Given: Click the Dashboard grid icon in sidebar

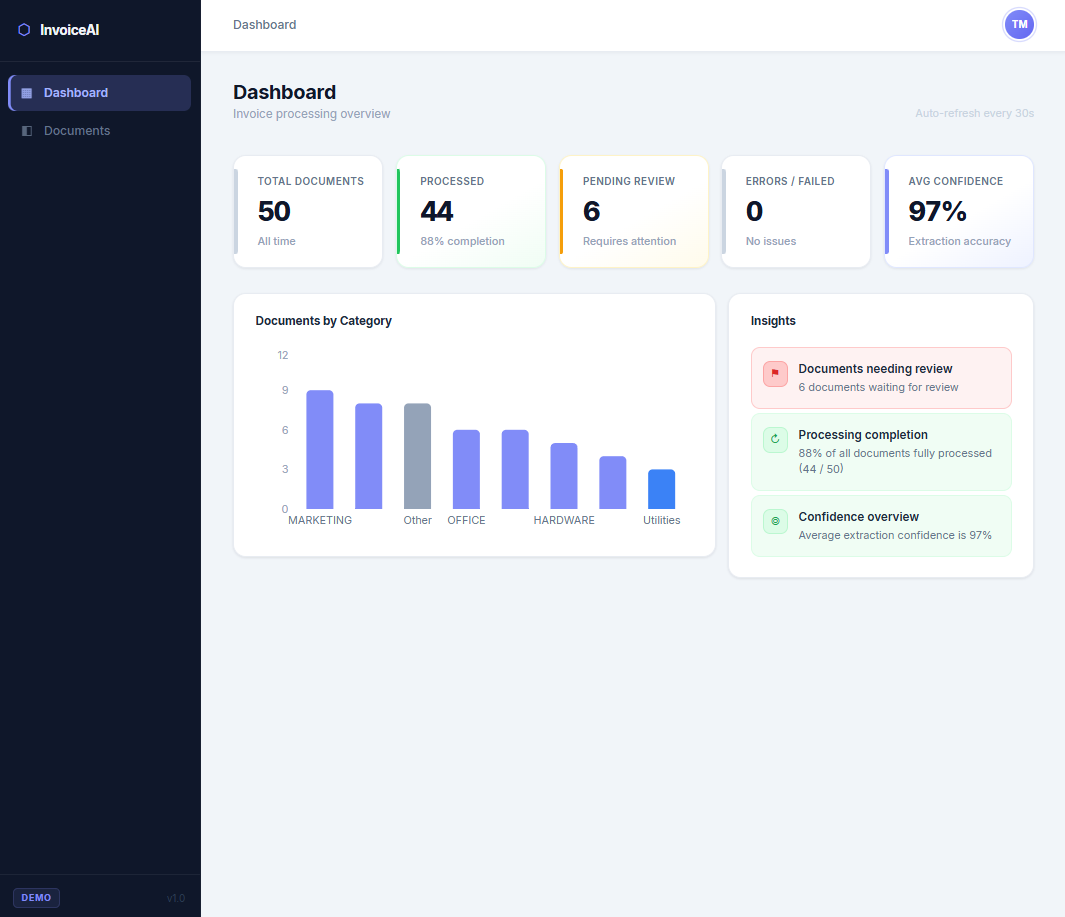Looking at the screenshot, I should click(27, 93).
